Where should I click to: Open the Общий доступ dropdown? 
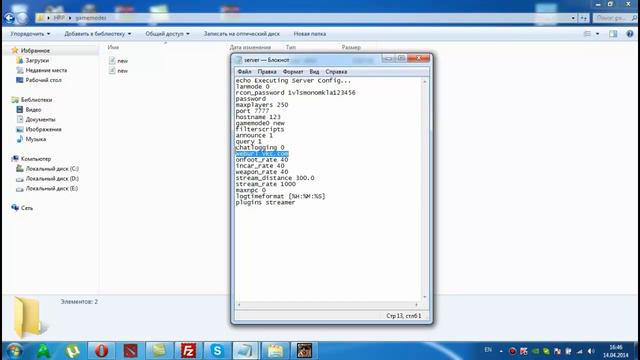point(167,34)
